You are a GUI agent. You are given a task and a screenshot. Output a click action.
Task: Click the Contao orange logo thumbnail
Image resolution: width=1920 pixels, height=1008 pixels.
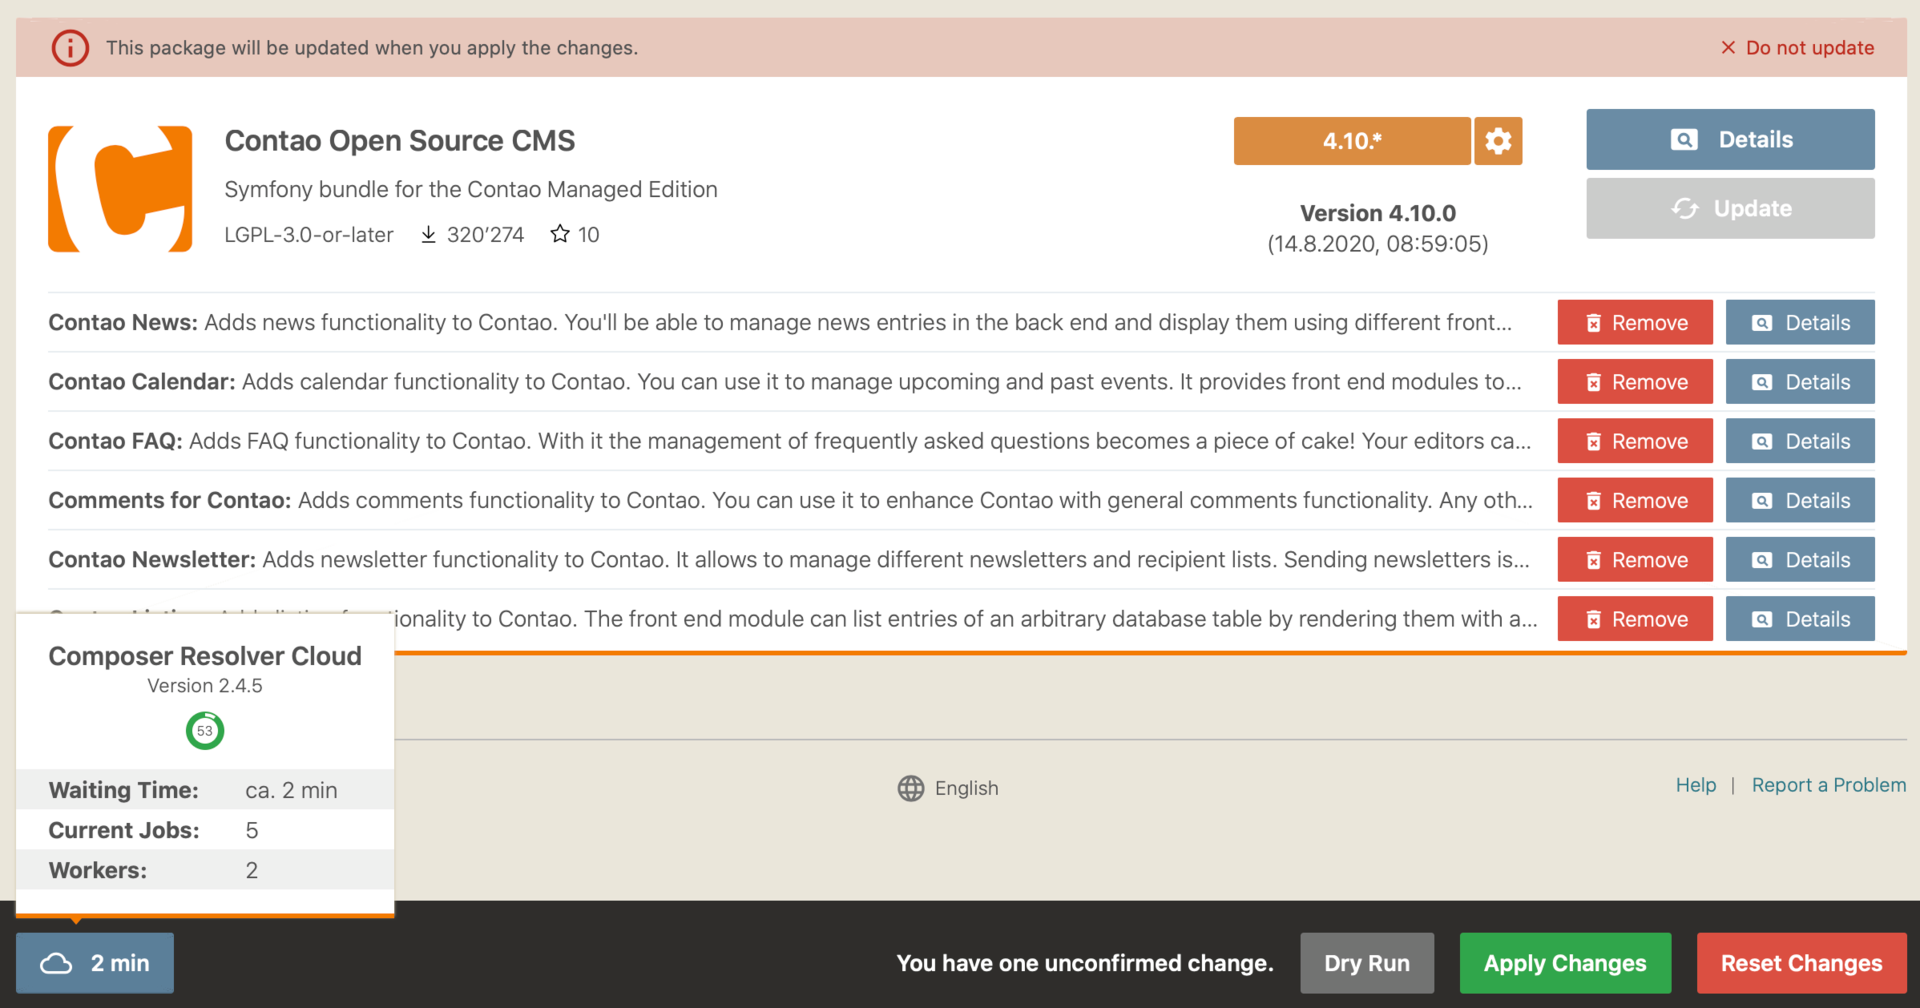coord(120,189)
